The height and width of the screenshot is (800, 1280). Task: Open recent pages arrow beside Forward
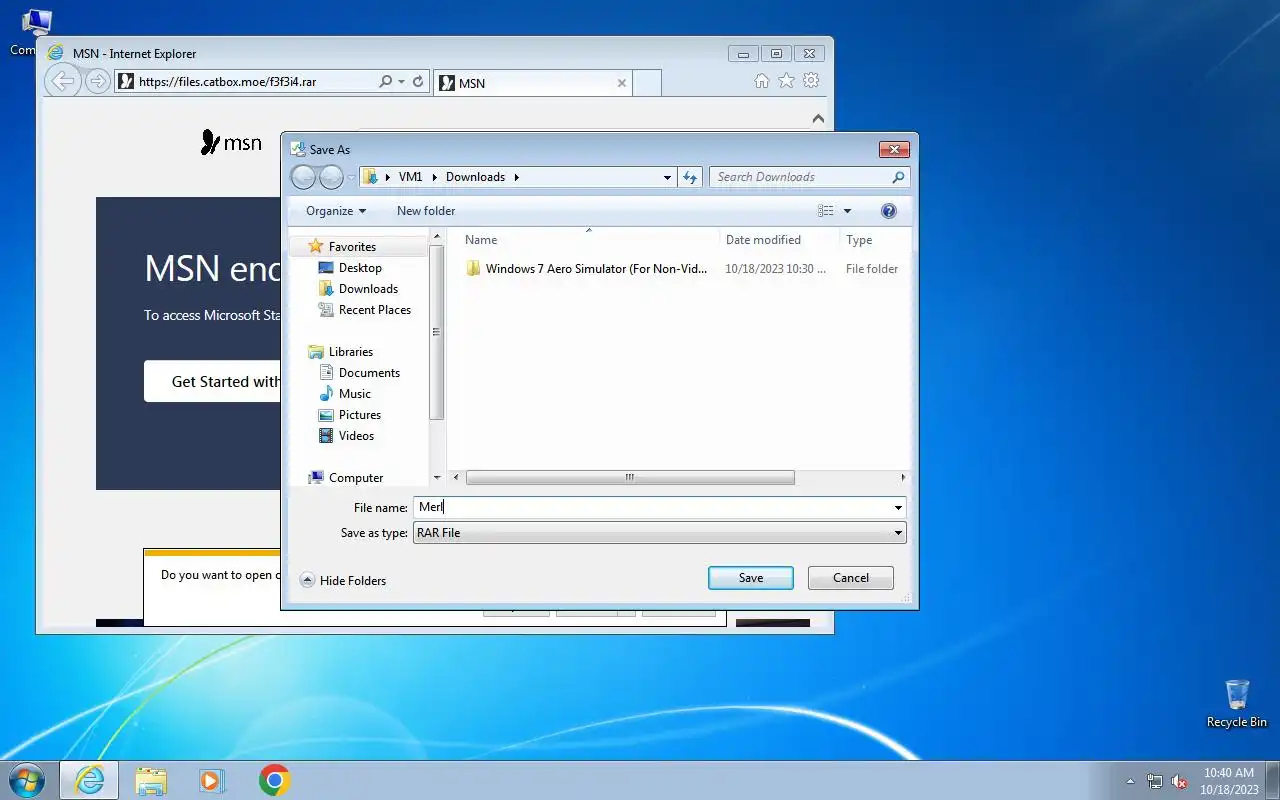tap(351, 178)
